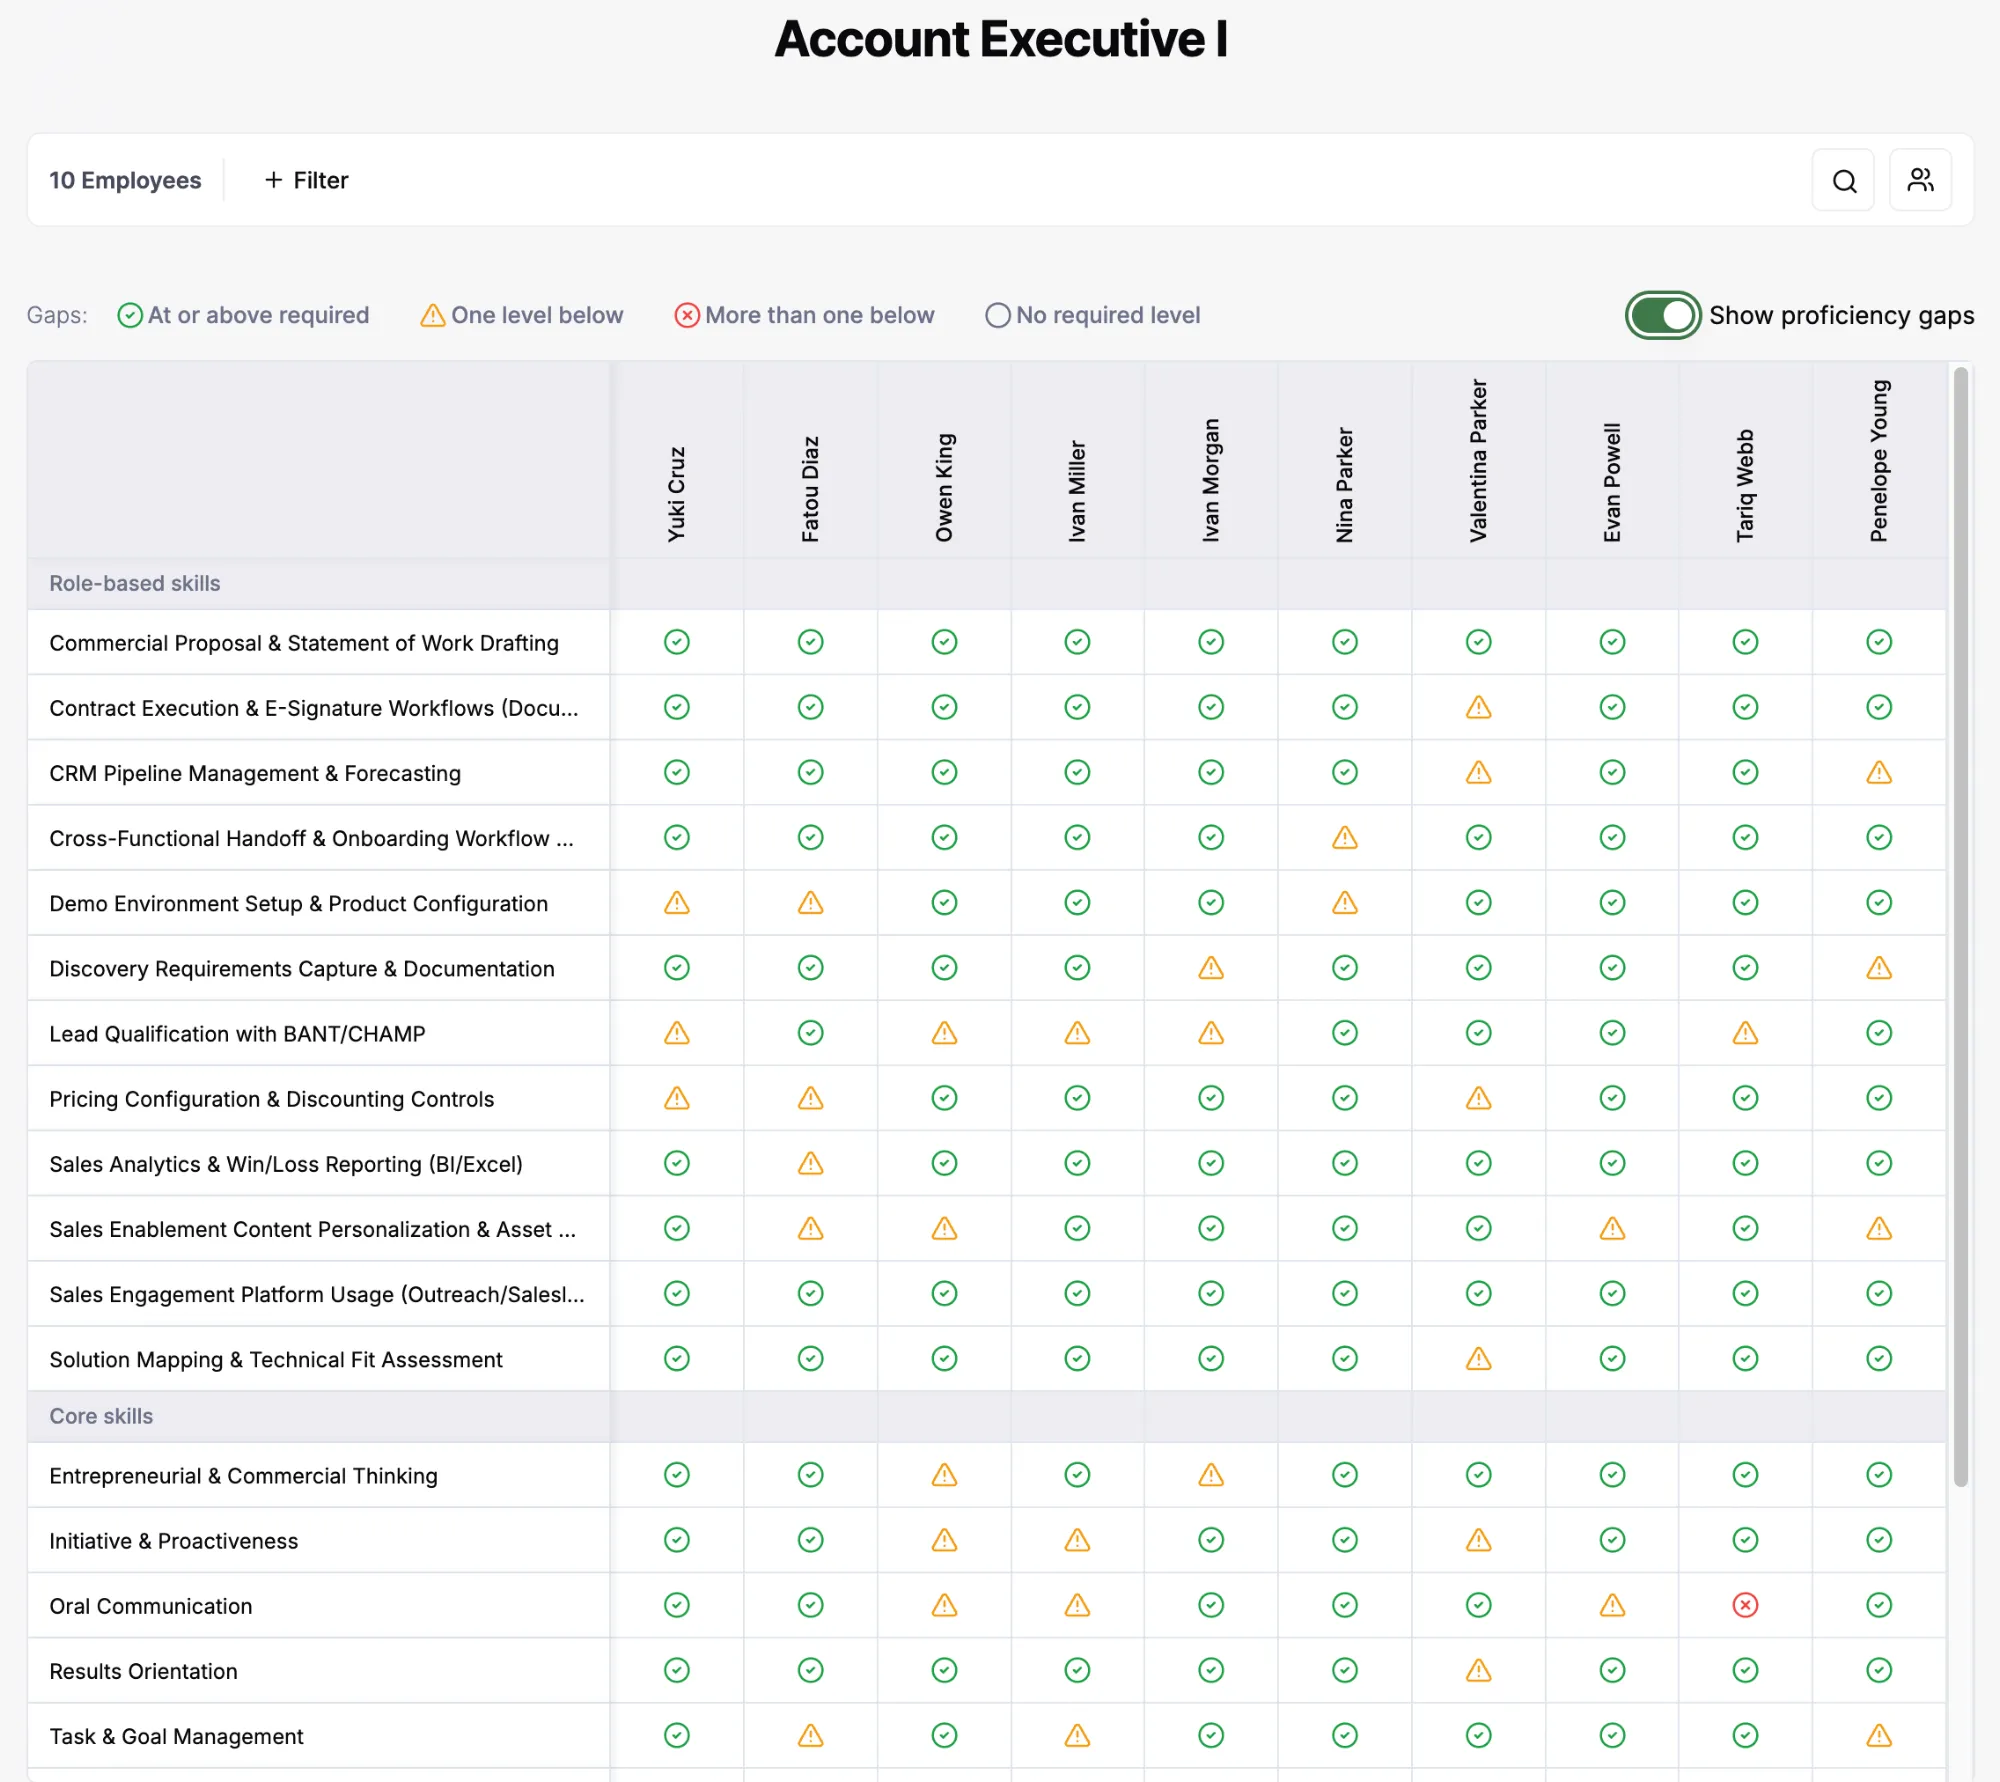Click the Core skills section header
2000x1782 pixels.
[x=101, y=1417]
